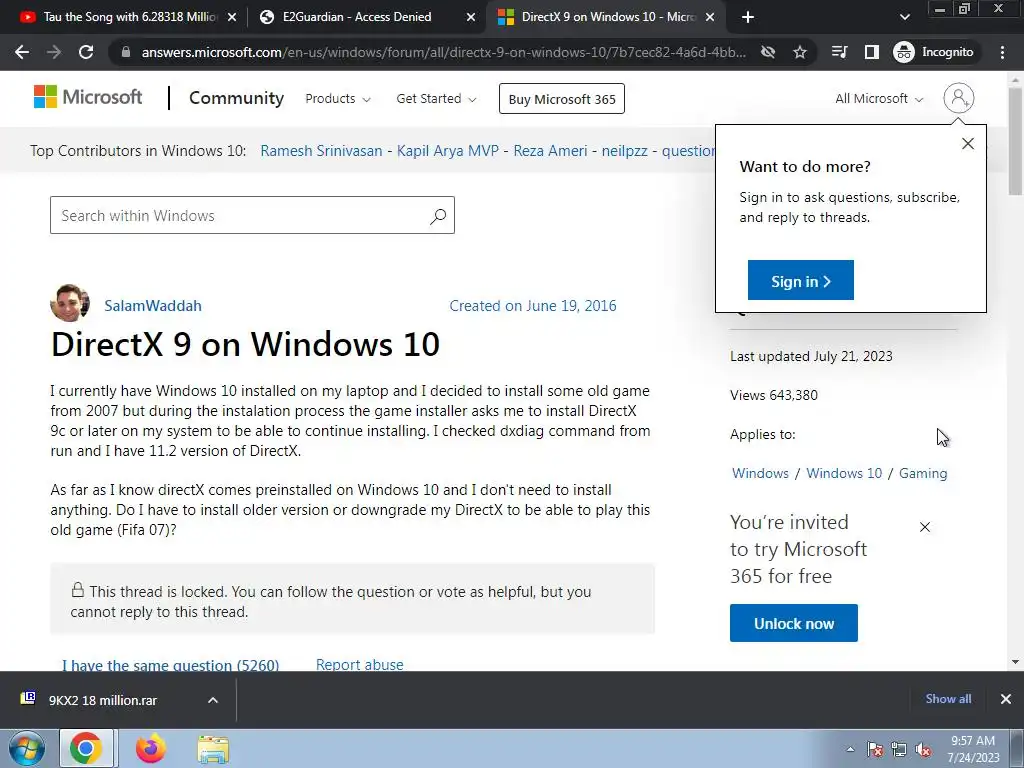Click the search magnifier icon
Screen dimensions: 1024x768
tap(438, 216)
